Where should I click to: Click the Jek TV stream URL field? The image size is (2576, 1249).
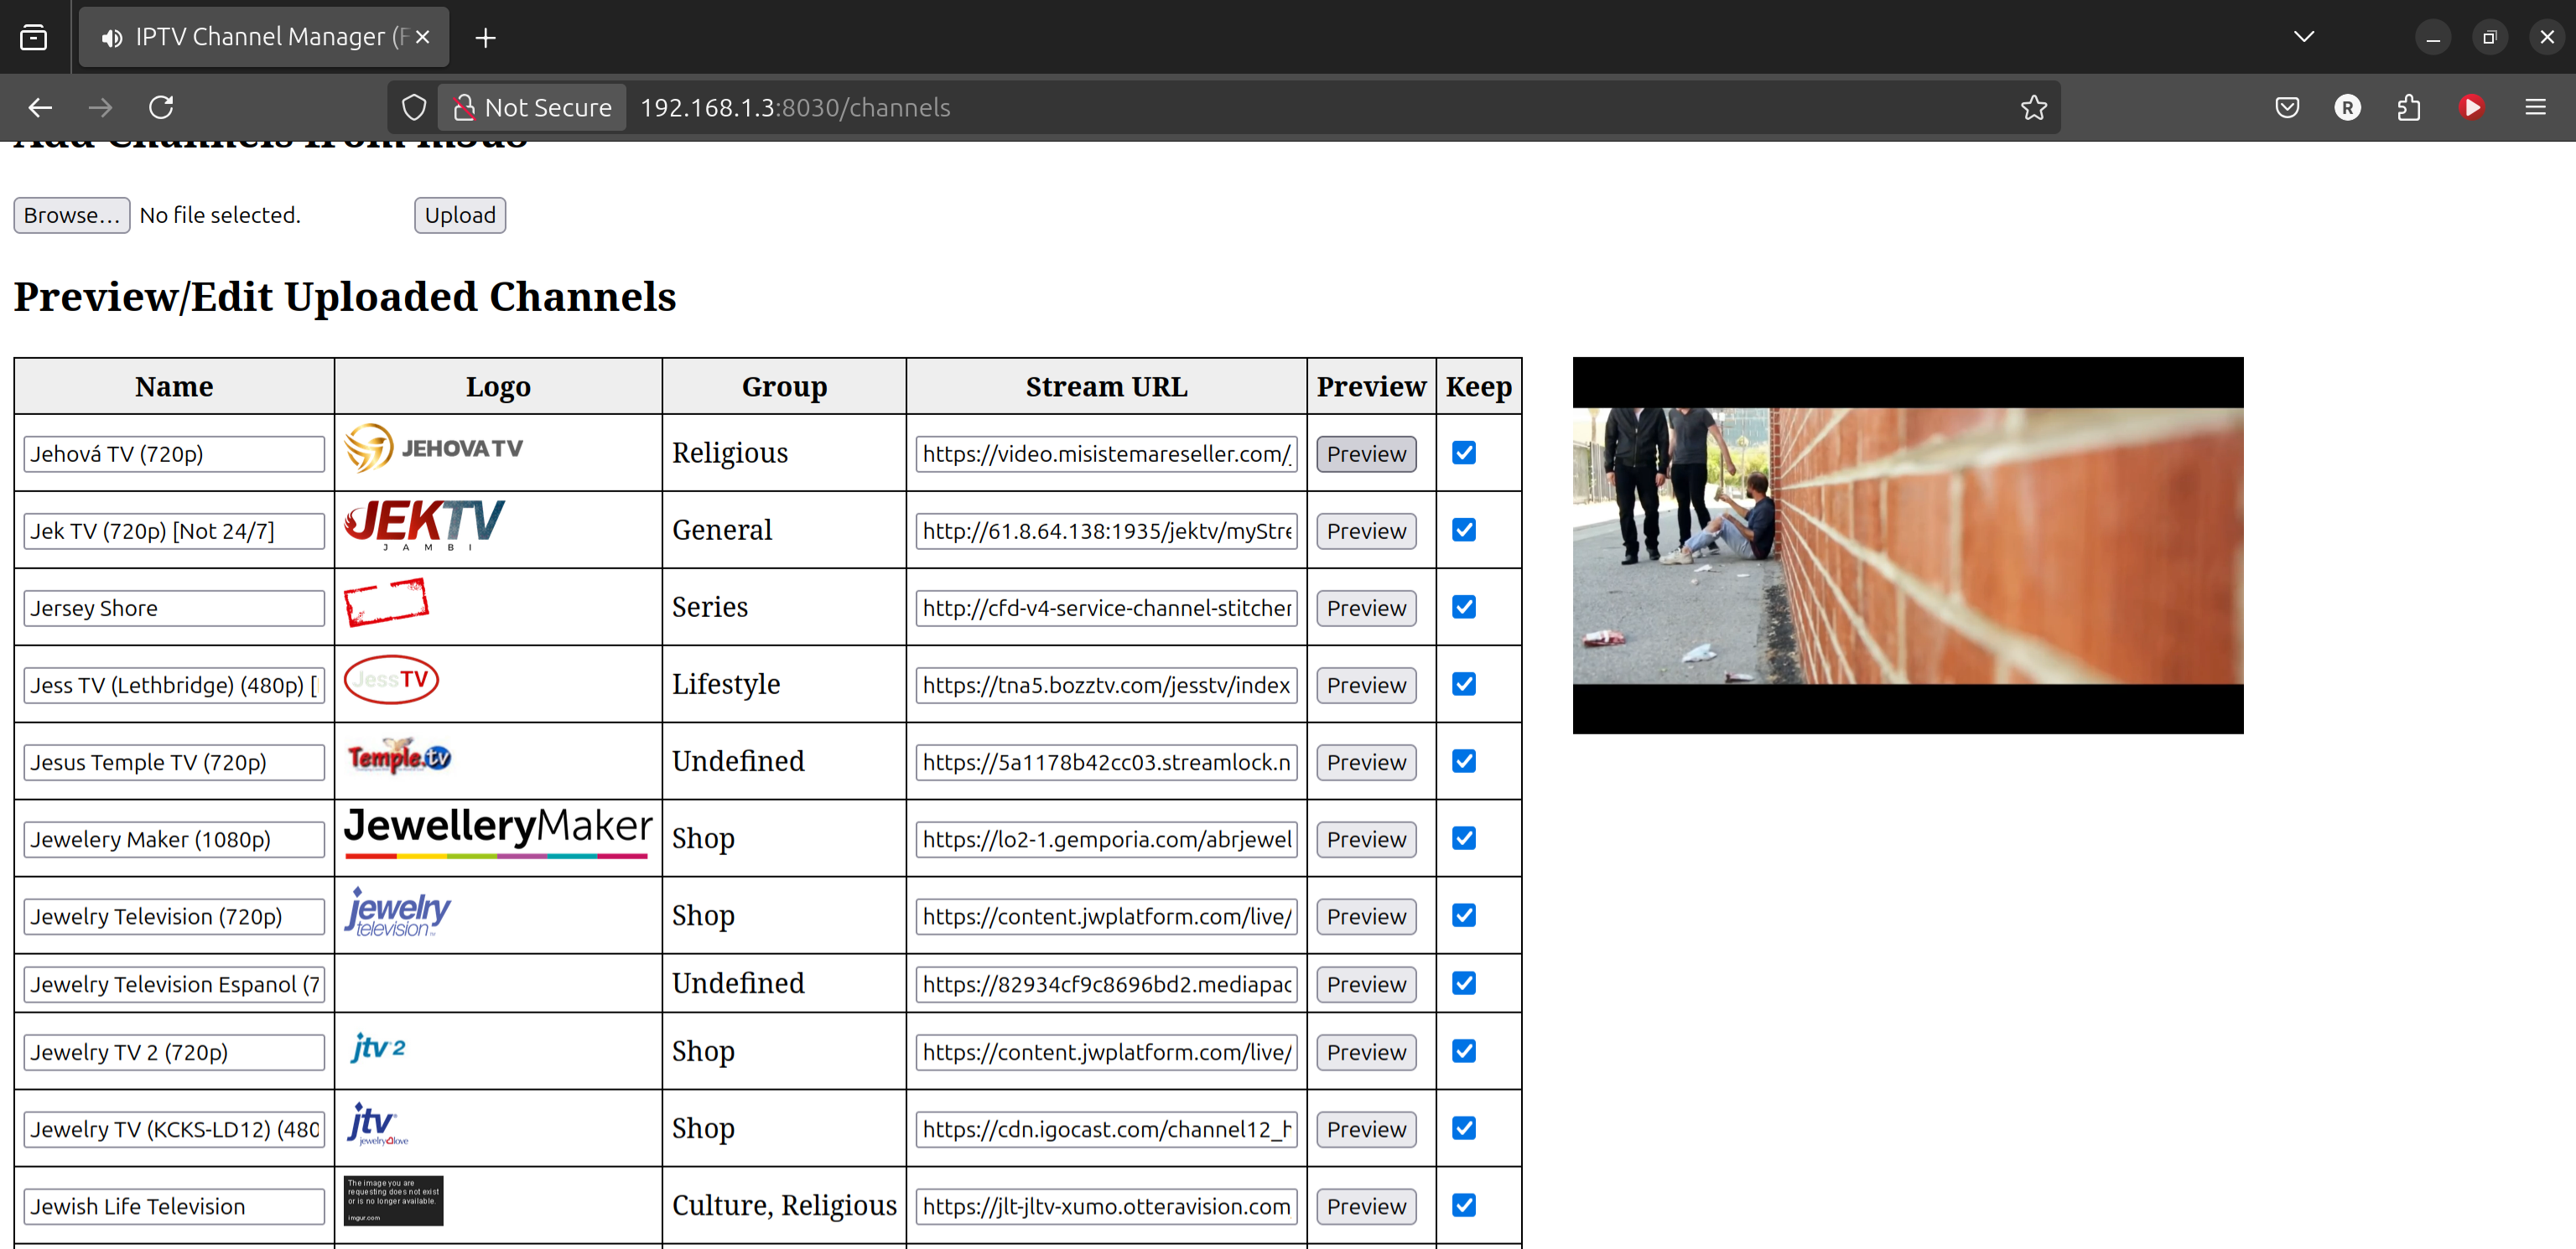tap(1106, 531)
